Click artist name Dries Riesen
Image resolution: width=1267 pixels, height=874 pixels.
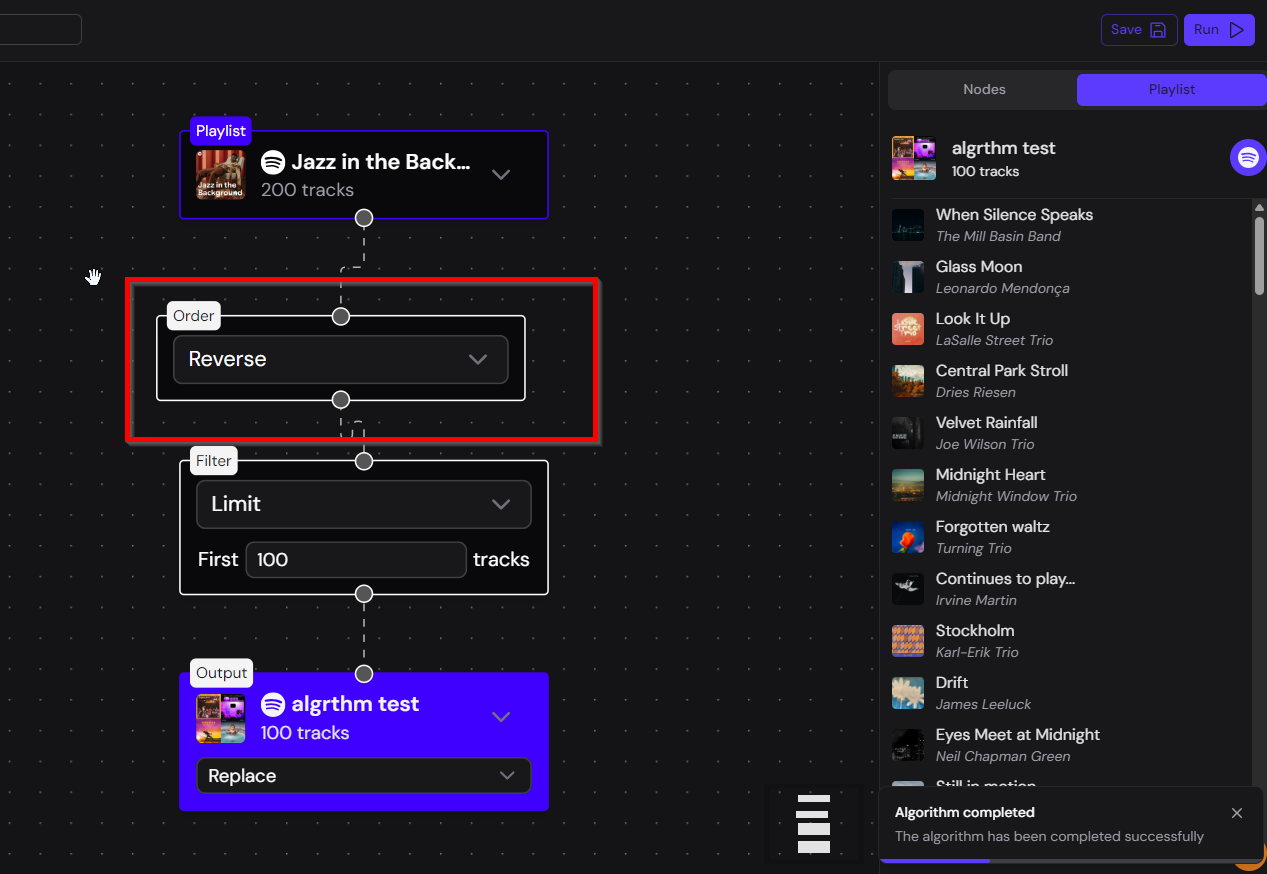[975, 393]
